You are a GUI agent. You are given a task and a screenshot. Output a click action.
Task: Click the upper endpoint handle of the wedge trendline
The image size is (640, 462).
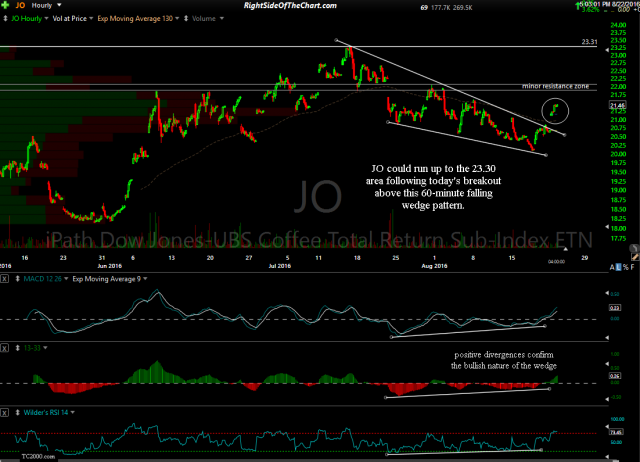336,40
